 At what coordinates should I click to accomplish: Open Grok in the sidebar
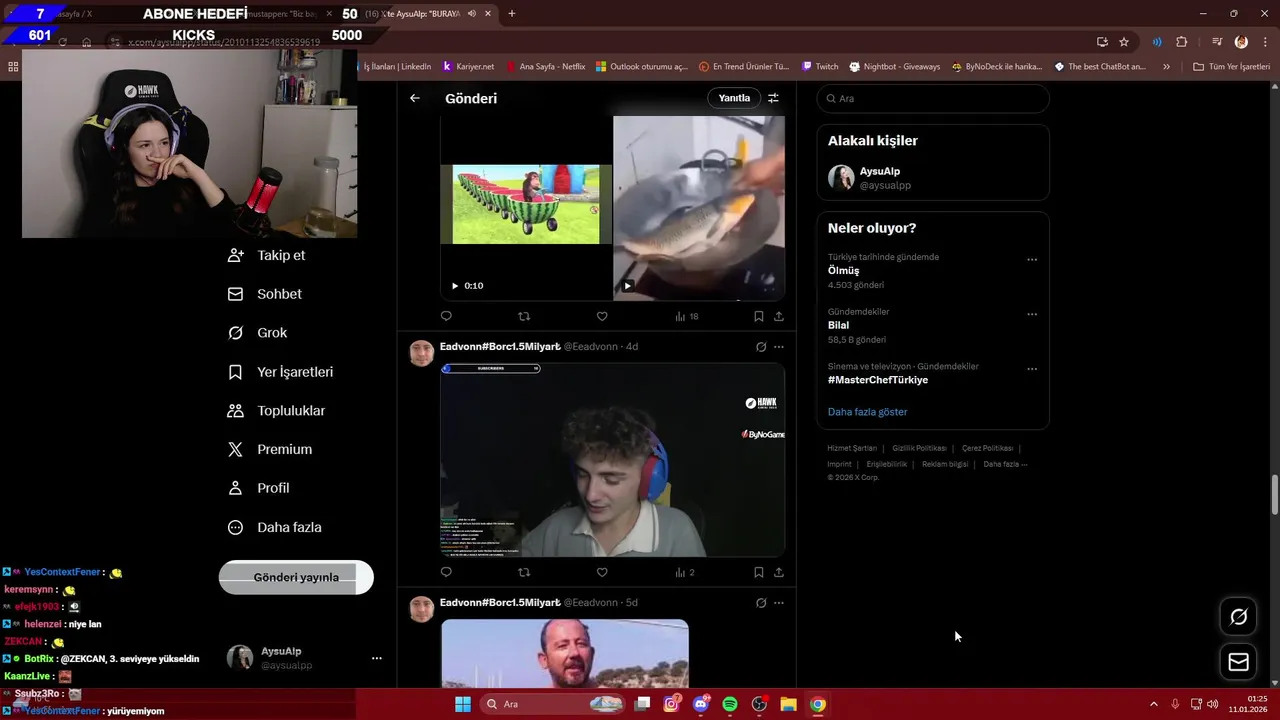tap(257, 333)
